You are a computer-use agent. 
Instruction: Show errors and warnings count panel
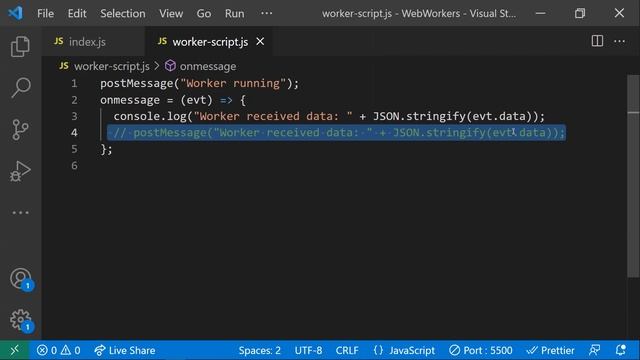click(x=58, y=350)
